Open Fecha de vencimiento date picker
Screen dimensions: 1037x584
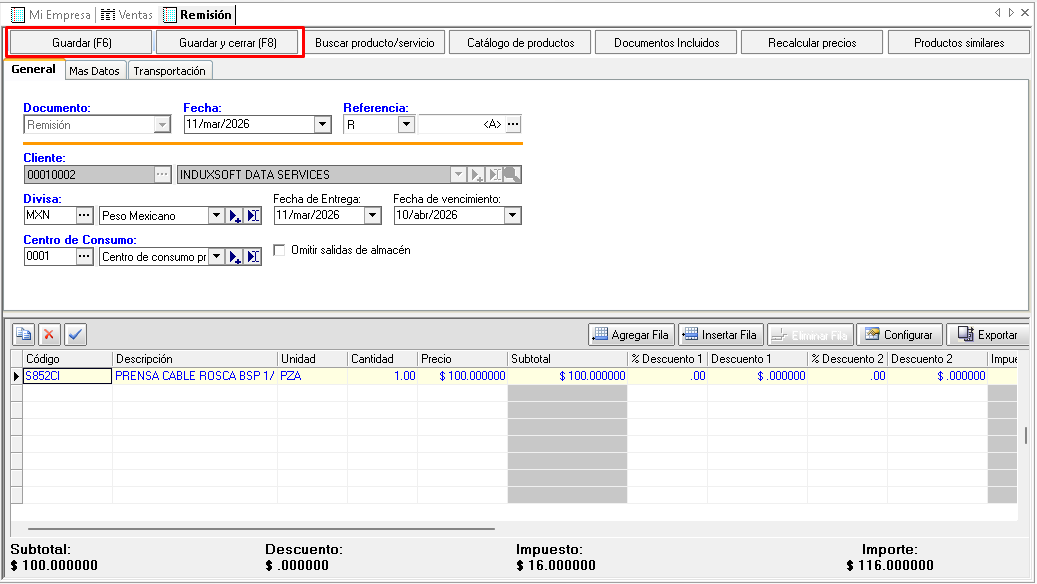[x=512, y=216]
